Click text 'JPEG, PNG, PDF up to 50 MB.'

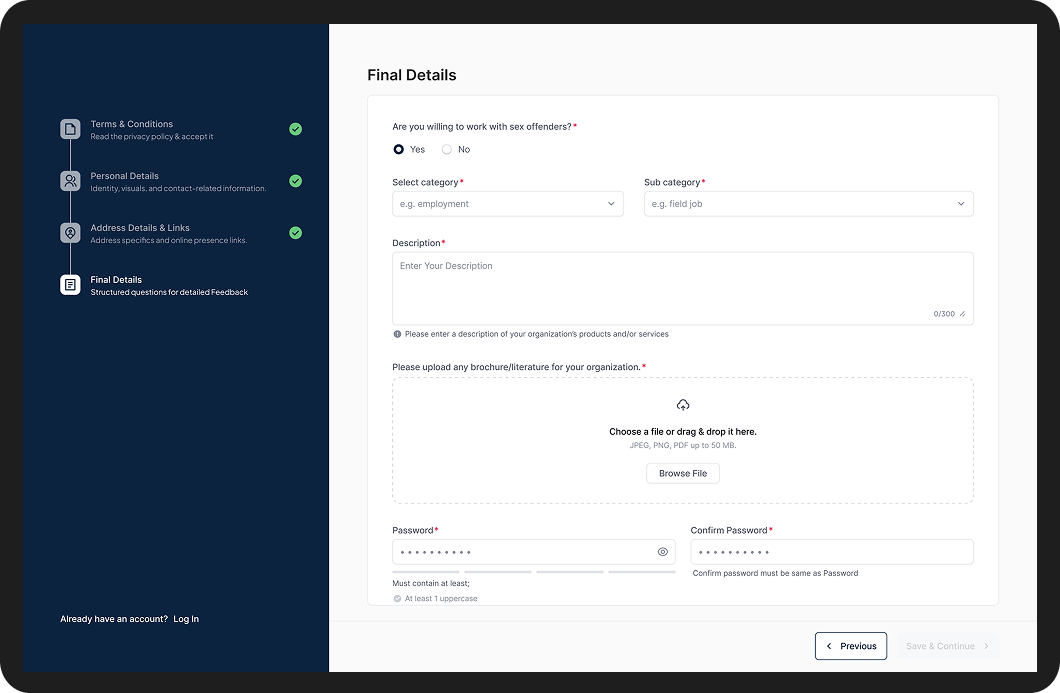[x=683, y=446]
